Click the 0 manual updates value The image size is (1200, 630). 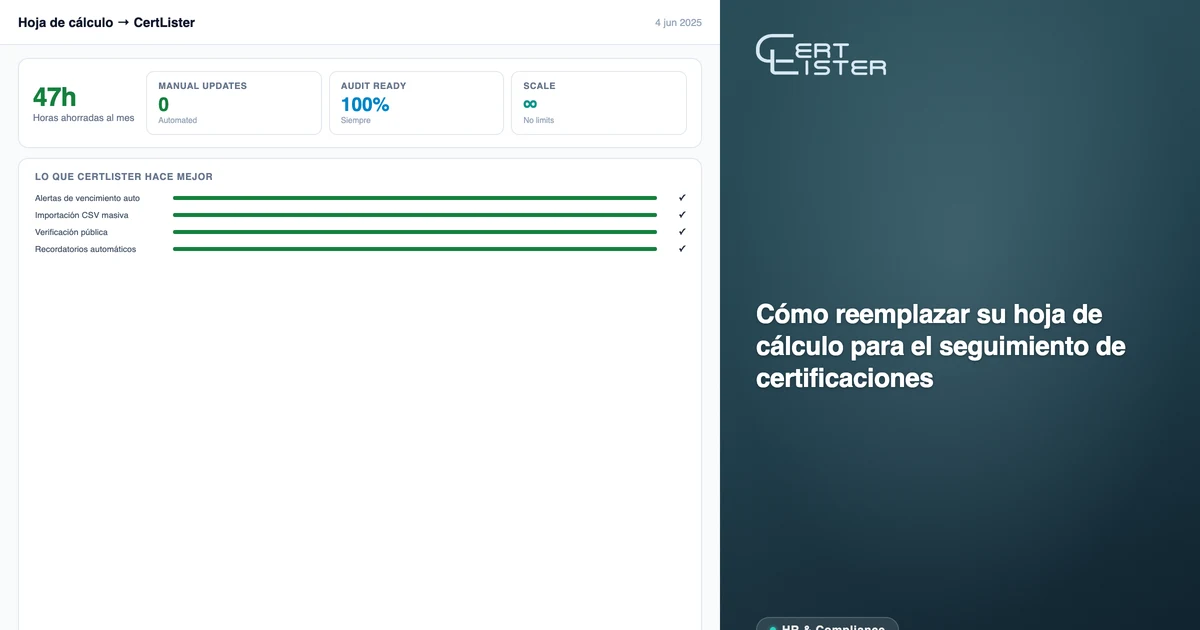coord(164,104)
